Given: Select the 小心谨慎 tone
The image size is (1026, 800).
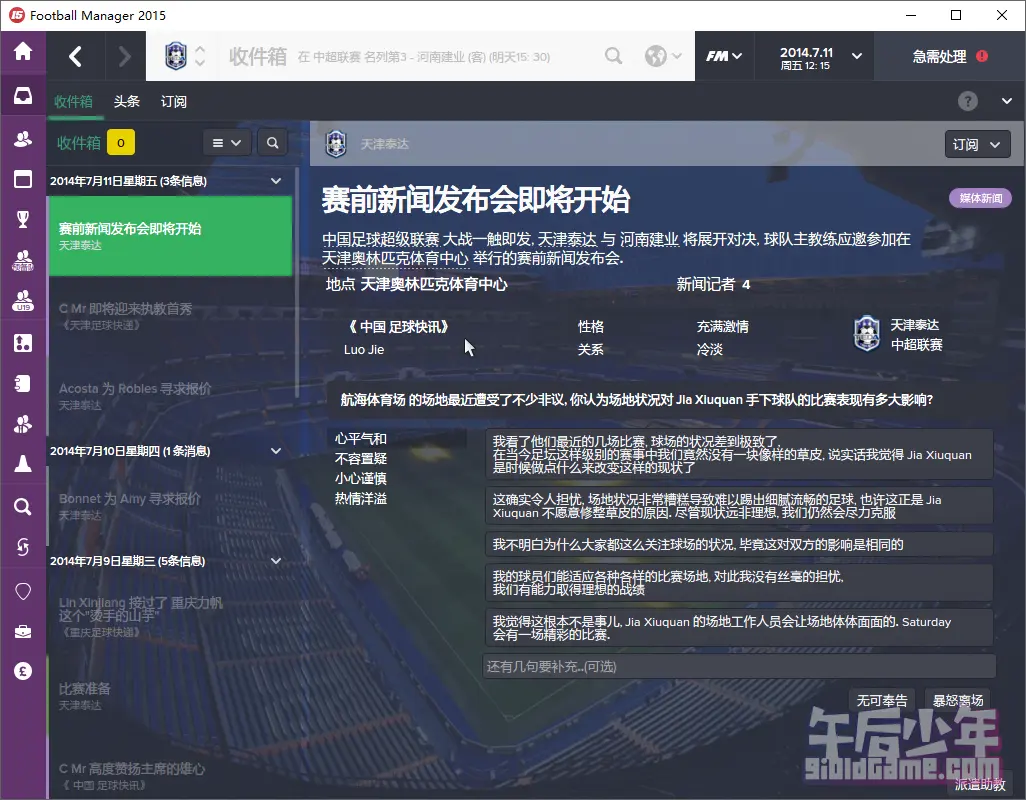Looking at the screenshot, I should click(361, 478).
